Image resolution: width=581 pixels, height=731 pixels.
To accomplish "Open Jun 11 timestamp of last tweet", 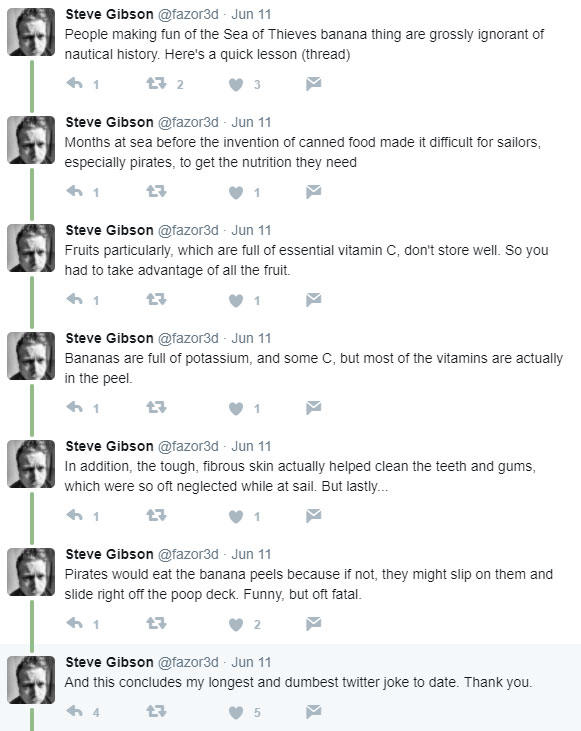I will (251, 662).
